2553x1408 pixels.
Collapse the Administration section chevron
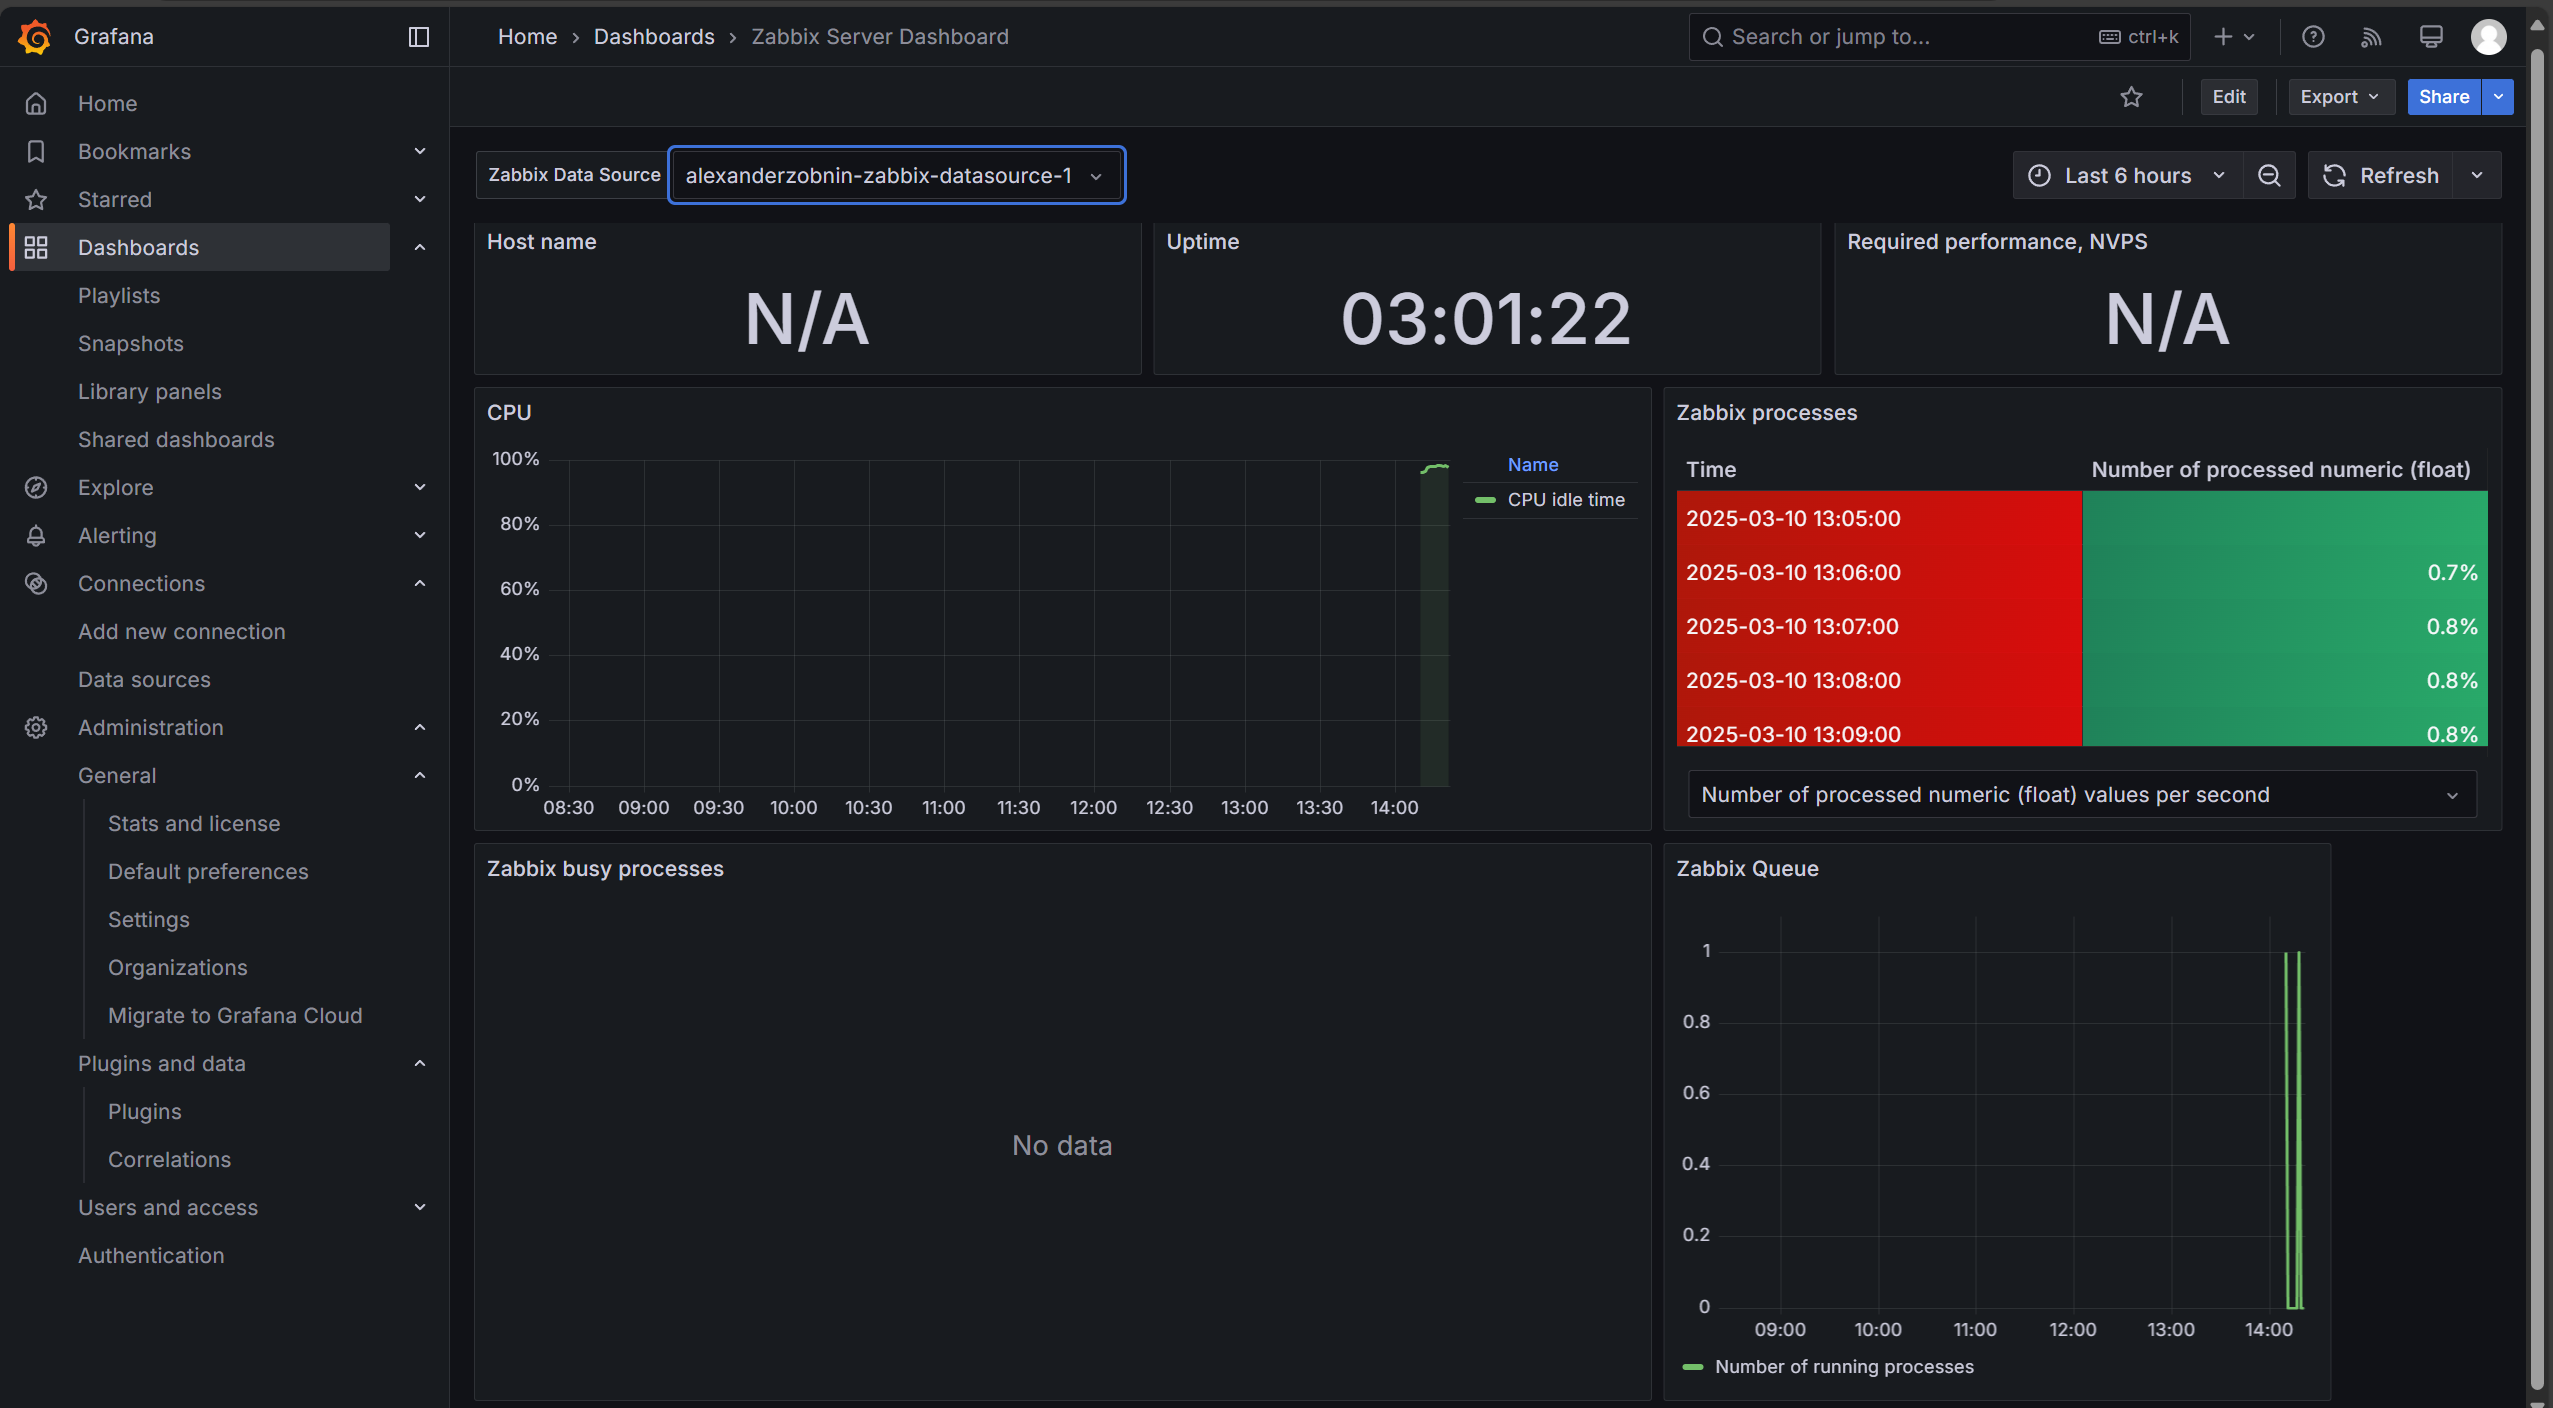420,727
